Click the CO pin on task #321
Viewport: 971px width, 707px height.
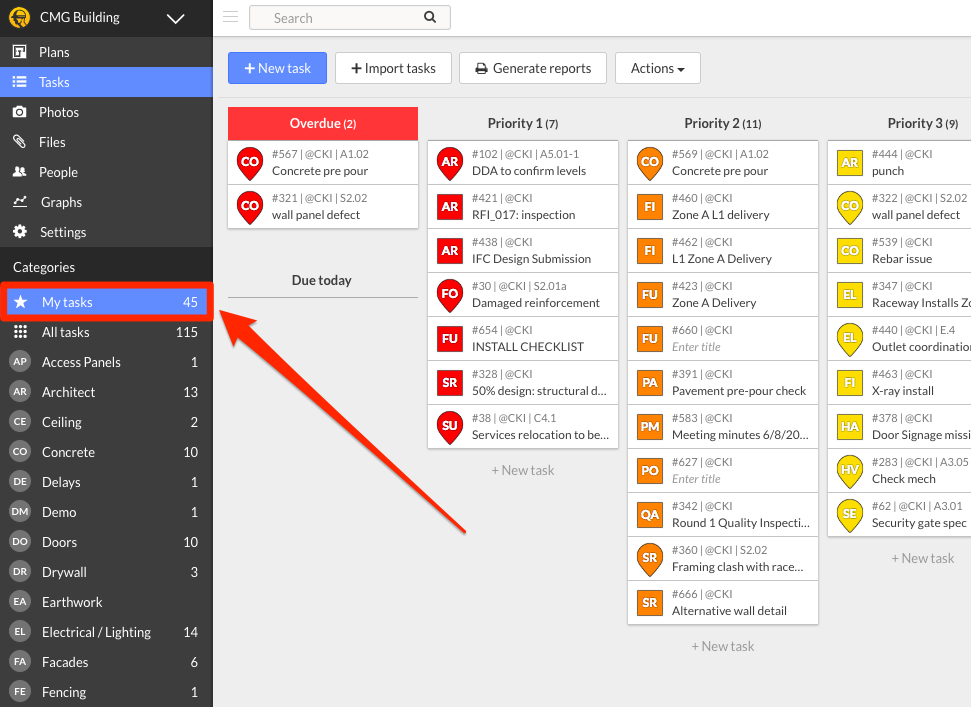pos(250,207)
